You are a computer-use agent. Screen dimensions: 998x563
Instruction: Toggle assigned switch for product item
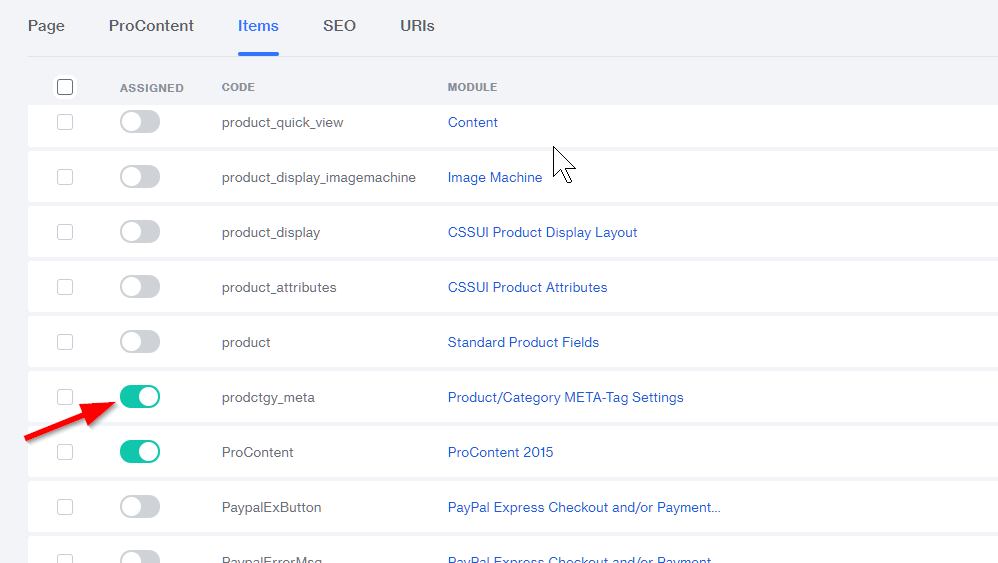tap(140, 342)
